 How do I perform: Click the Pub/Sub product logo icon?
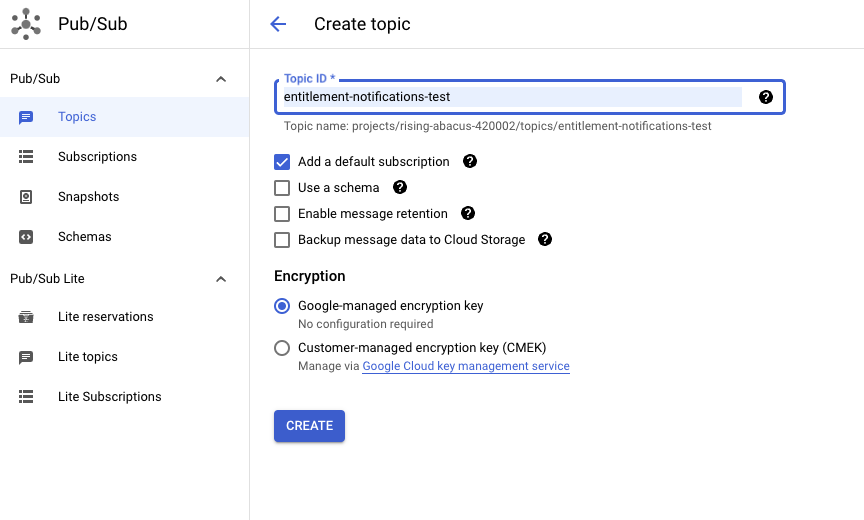tap(26, 24)
